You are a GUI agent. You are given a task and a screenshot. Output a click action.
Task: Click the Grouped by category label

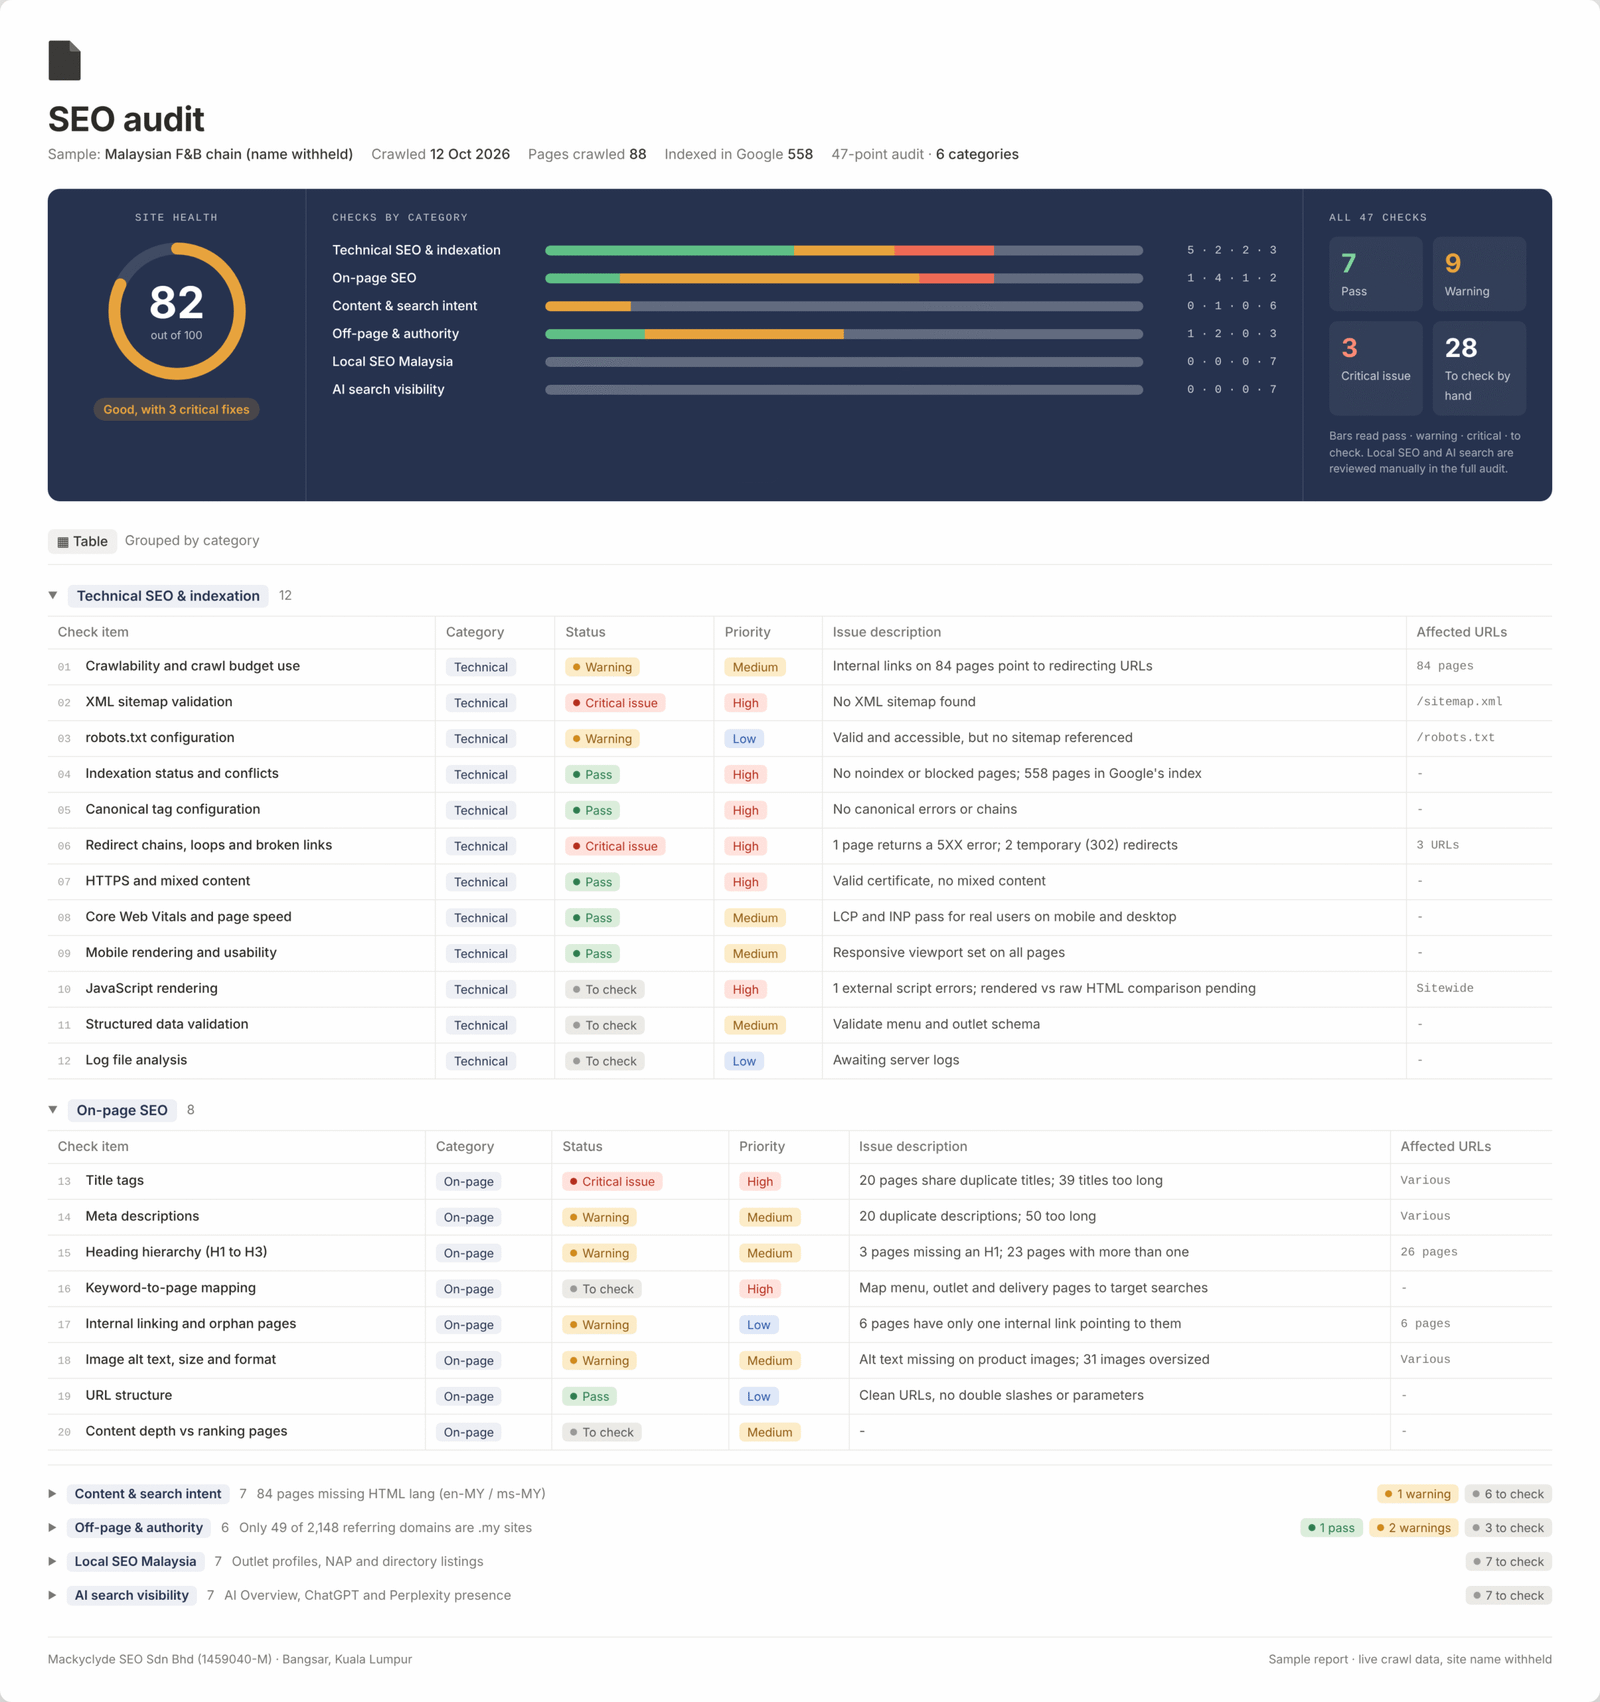tap(192, 540)
